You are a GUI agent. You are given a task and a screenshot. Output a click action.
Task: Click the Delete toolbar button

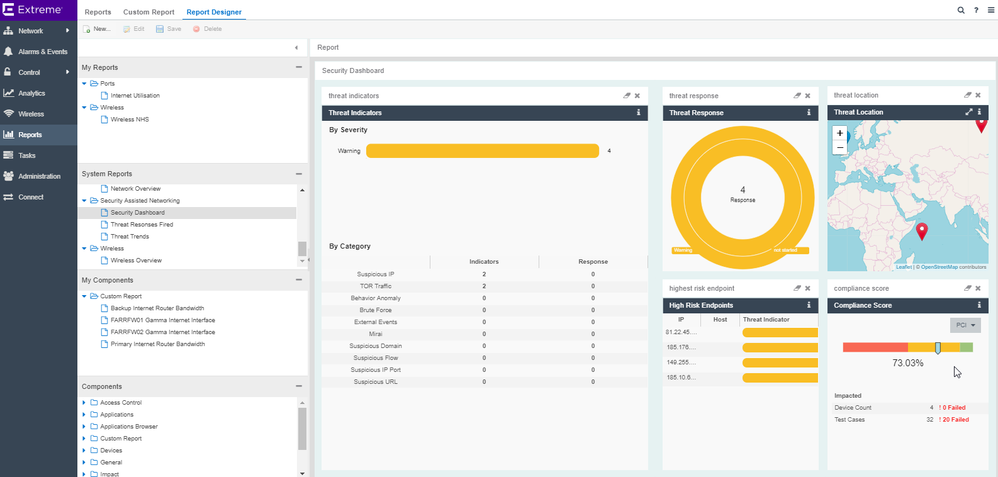pos(207,29)
